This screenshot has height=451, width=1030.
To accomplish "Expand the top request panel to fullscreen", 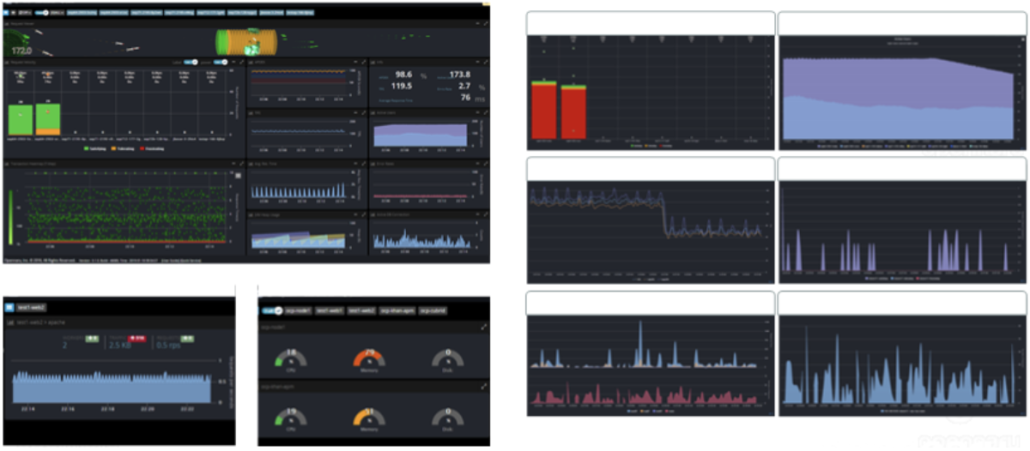I will click(x=486, y=22).
